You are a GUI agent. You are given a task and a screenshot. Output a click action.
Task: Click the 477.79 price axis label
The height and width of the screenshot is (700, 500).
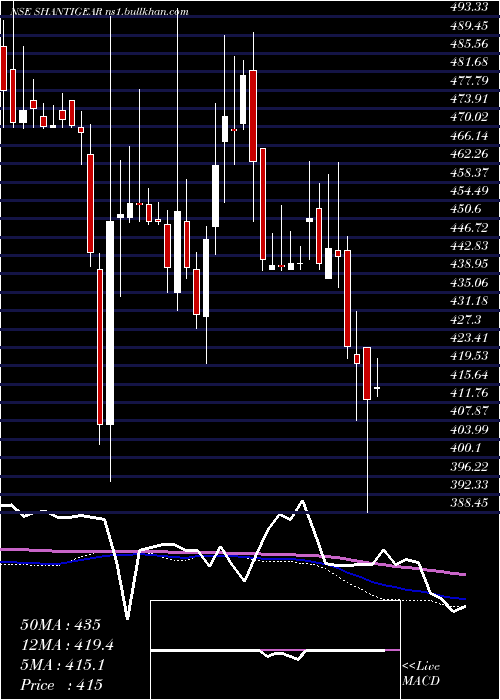(x=468, y=81)
